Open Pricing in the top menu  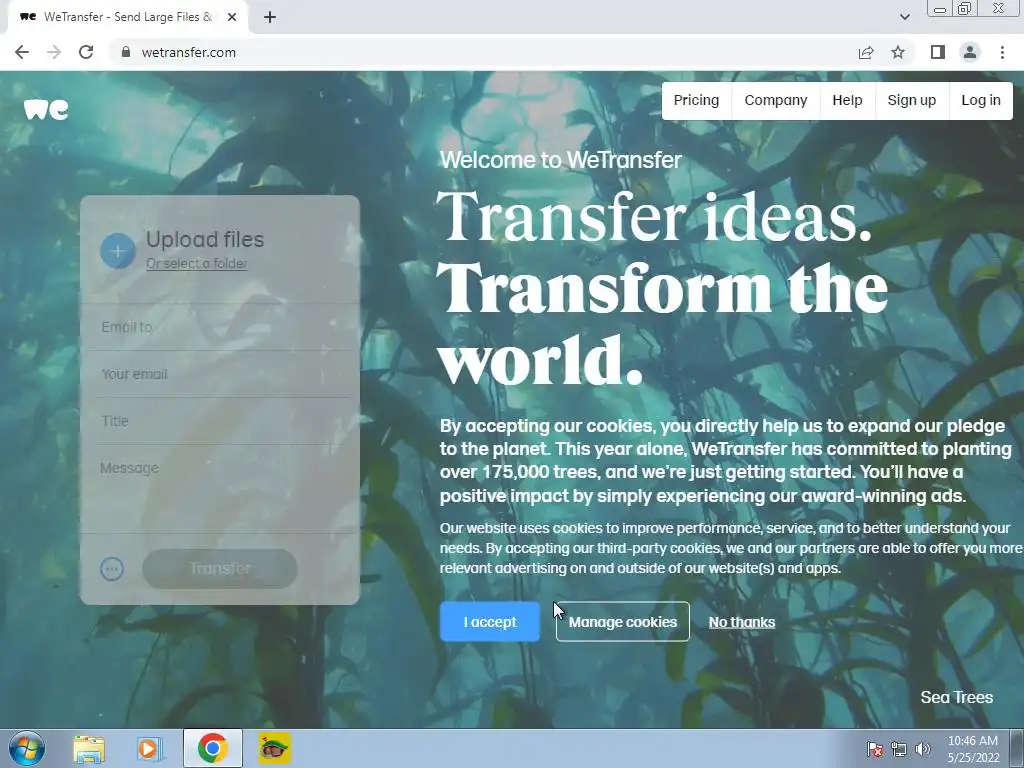coord(696,101)
